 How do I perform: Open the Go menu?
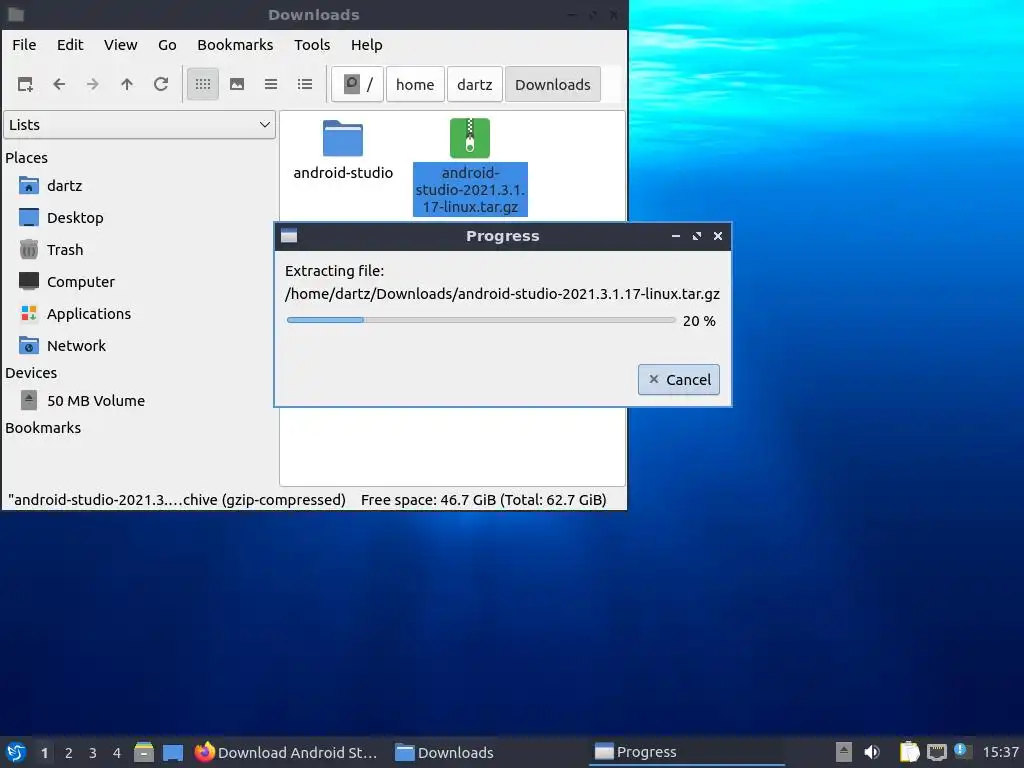coord(167,45)
